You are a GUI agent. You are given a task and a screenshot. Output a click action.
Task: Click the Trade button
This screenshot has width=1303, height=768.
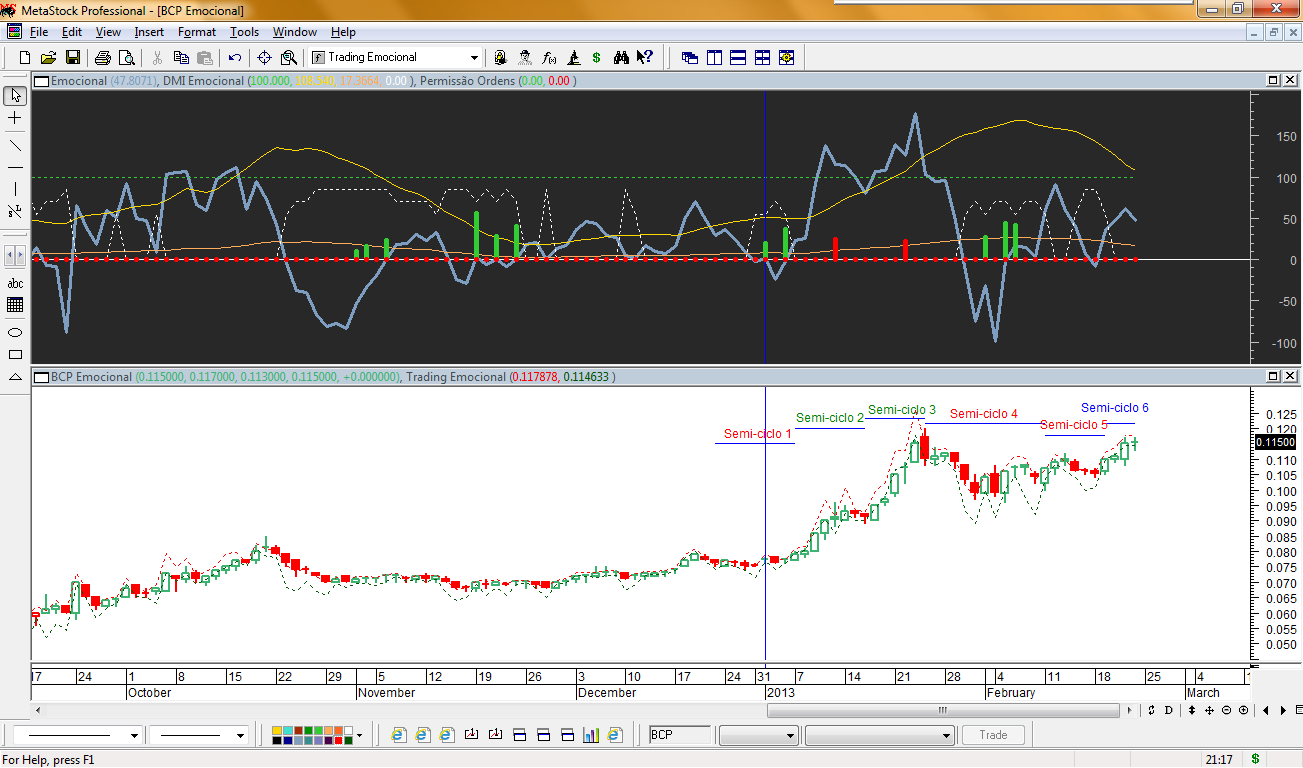(x=993, y=735)
